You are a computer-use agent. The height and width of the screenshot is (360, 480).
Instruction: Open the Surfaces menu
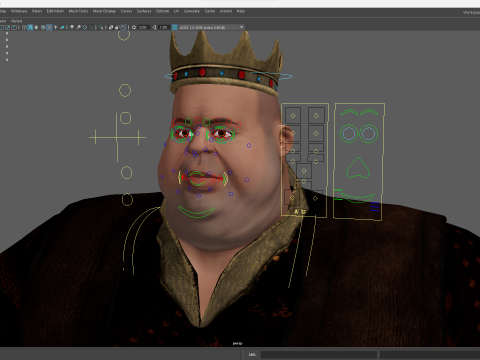click(x=144, y=11)
